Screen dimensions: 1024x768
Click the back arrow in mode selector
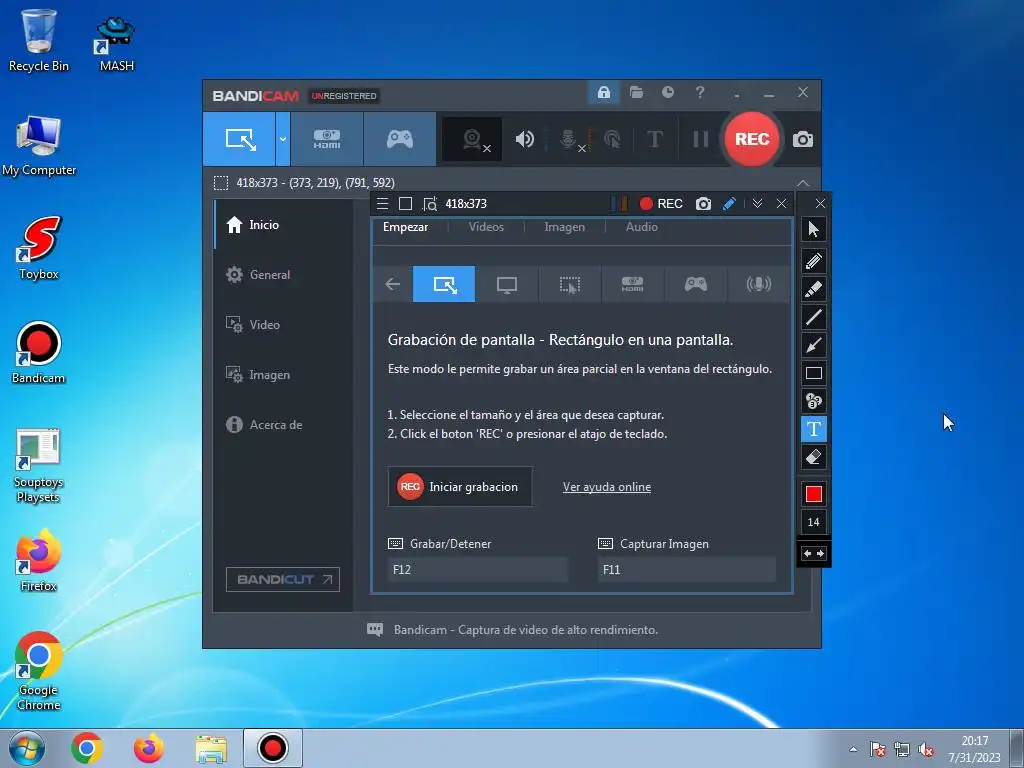tap(392, 284)
